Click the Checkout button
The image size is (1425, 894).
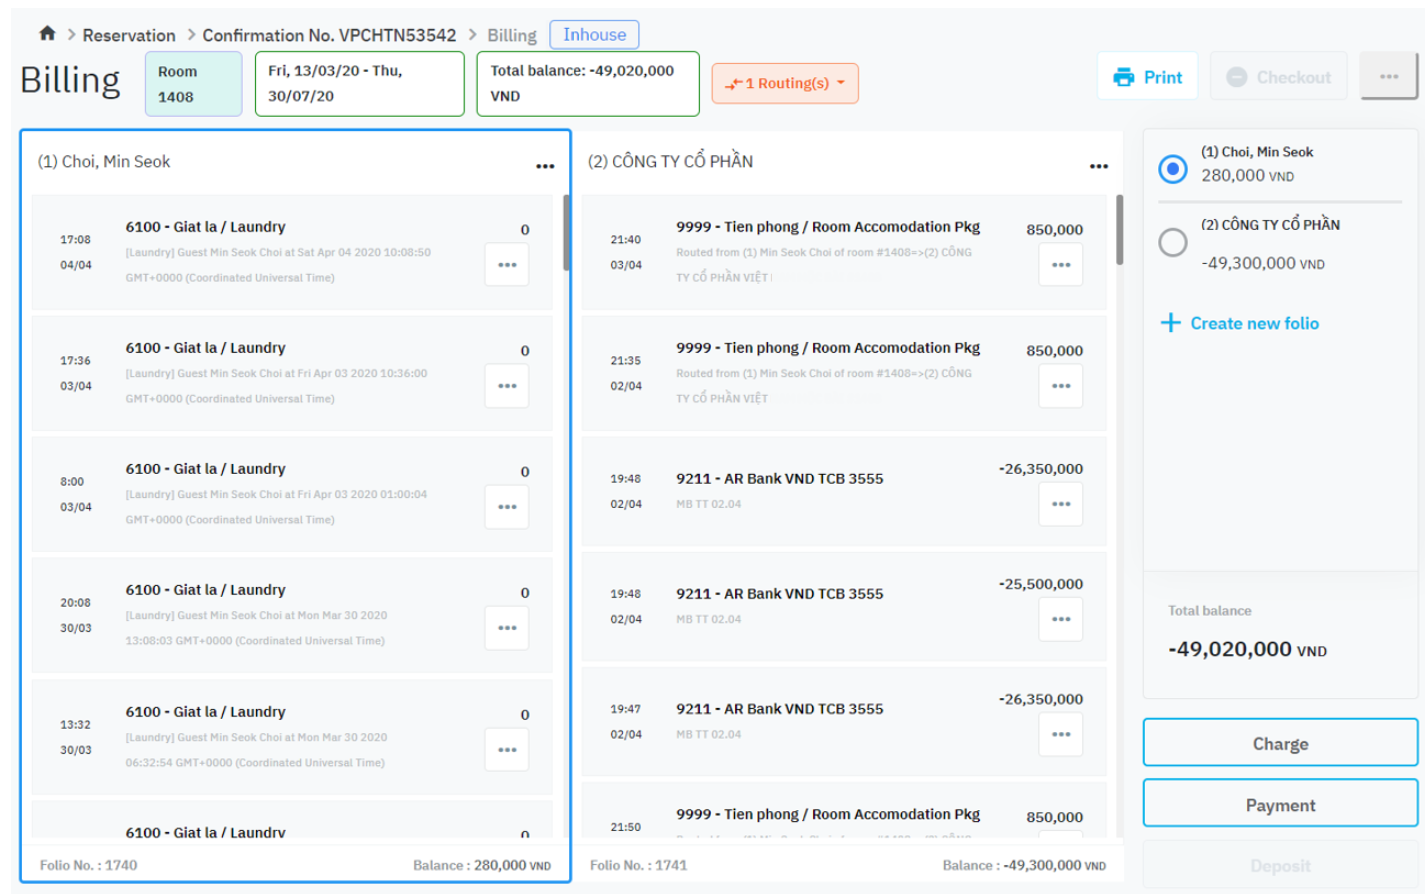click(1278, 77)
